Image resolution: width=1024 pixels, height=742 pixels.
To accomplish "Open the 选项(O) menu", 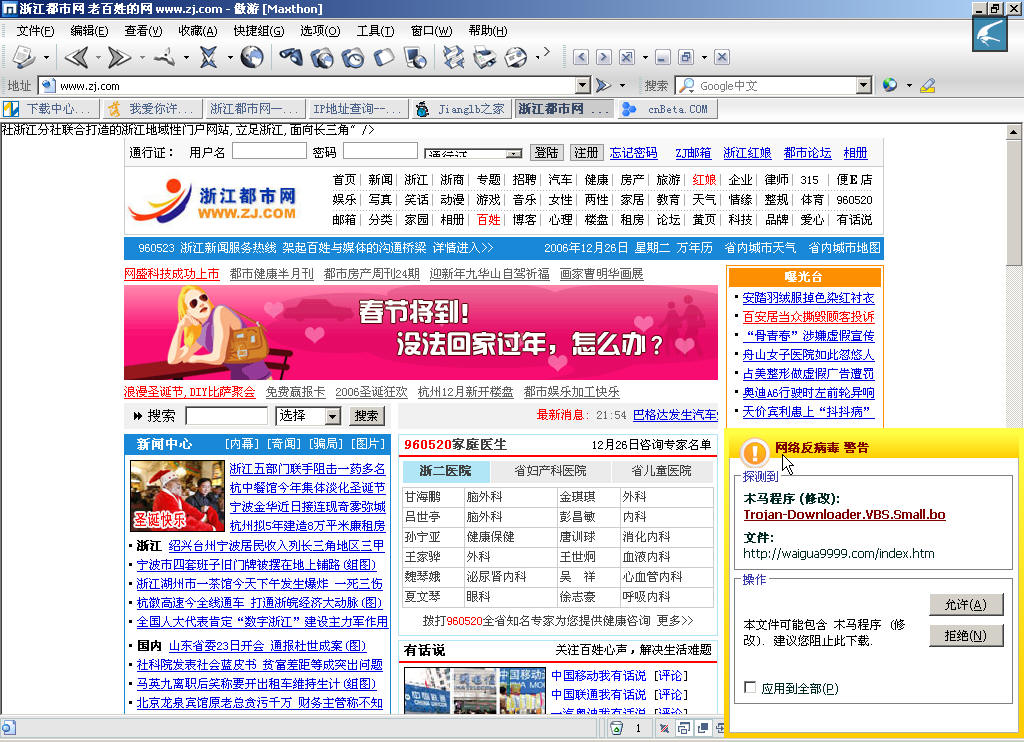I will tap(320, 31).
